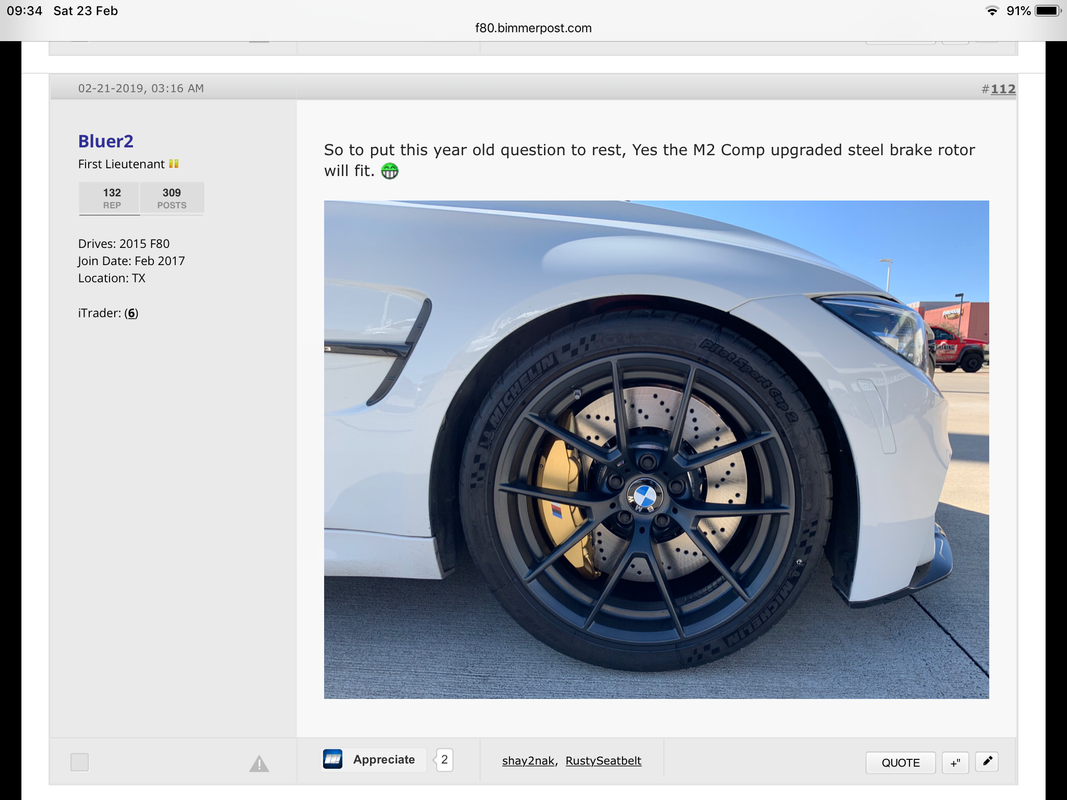Open shay2nak's profile link

pos(528,761)
